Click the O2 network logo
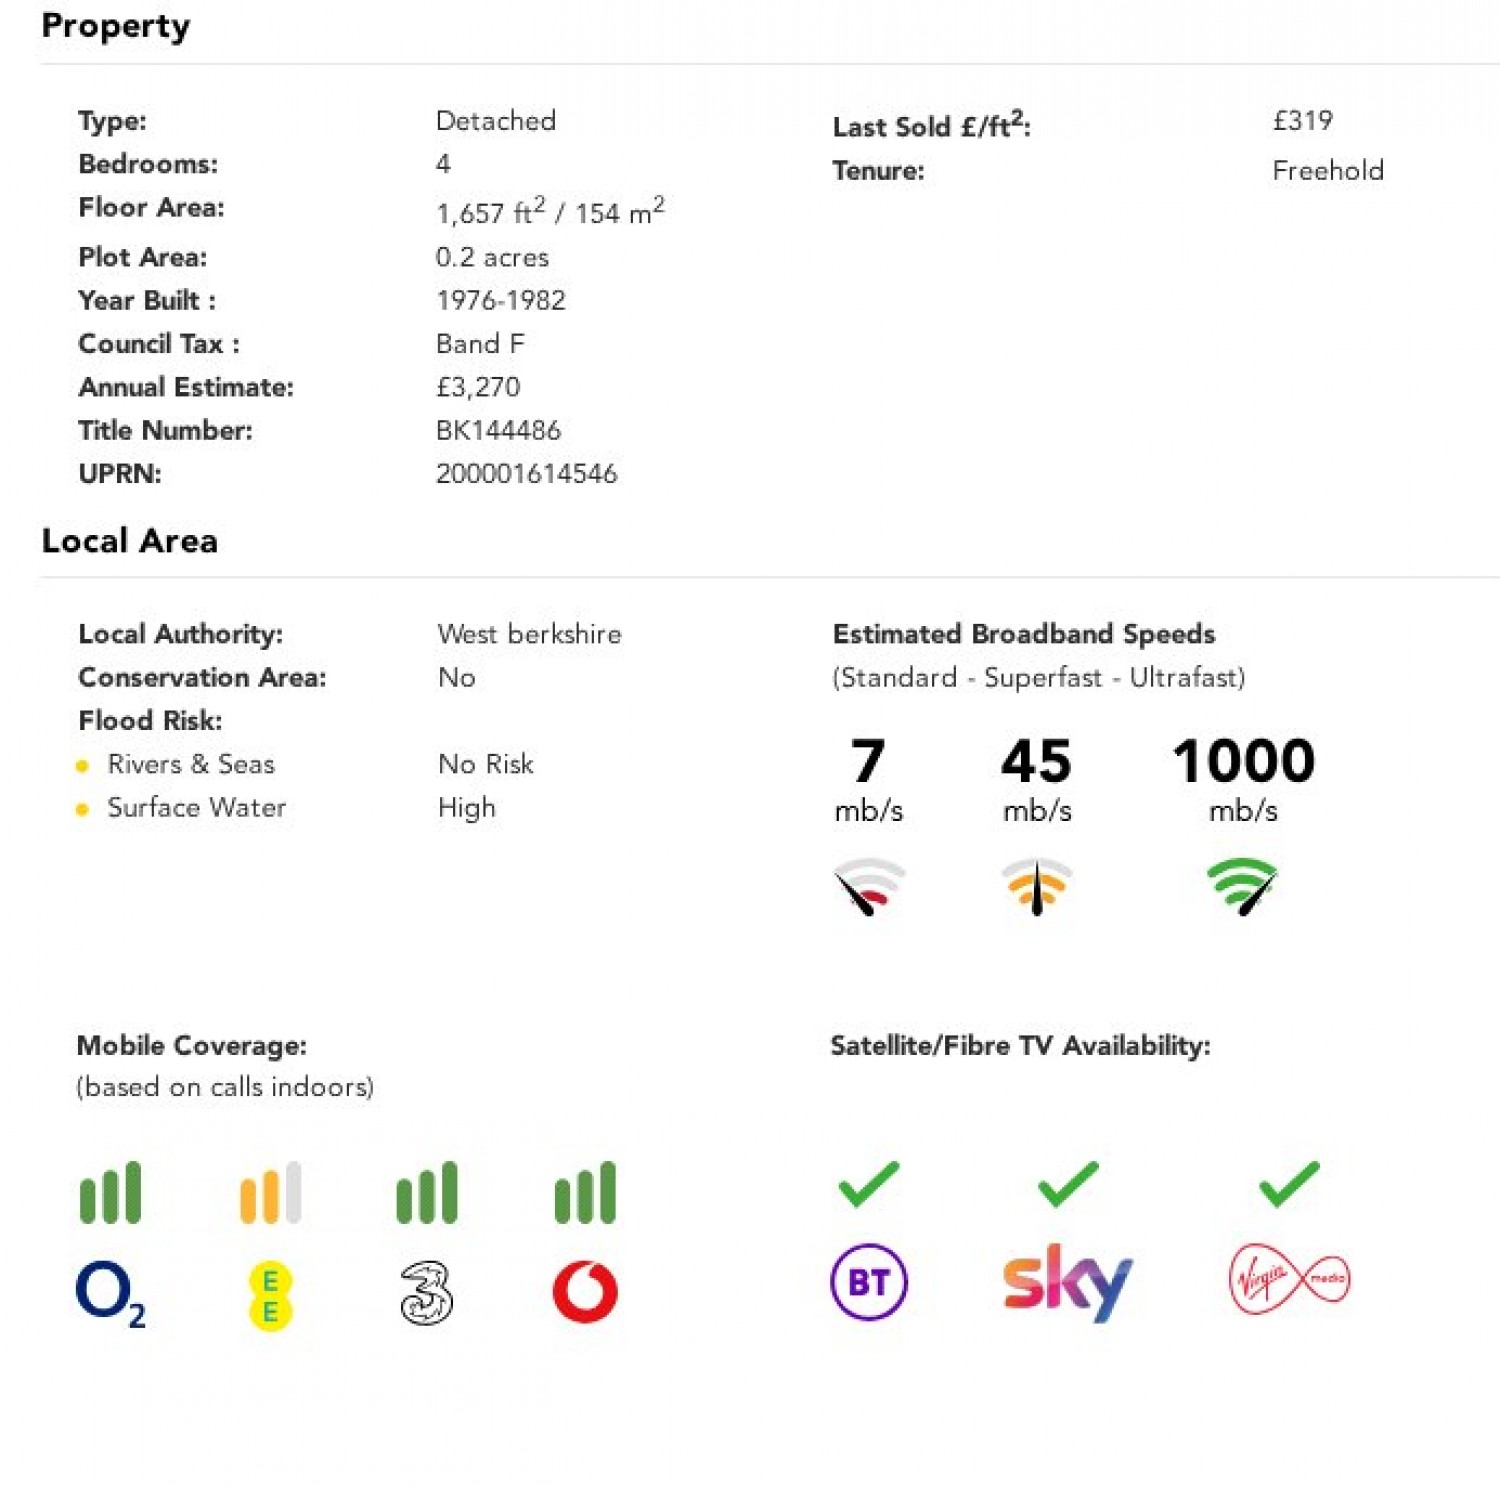Viewport: 1500px width, 1486px height. coord(110,1291)
